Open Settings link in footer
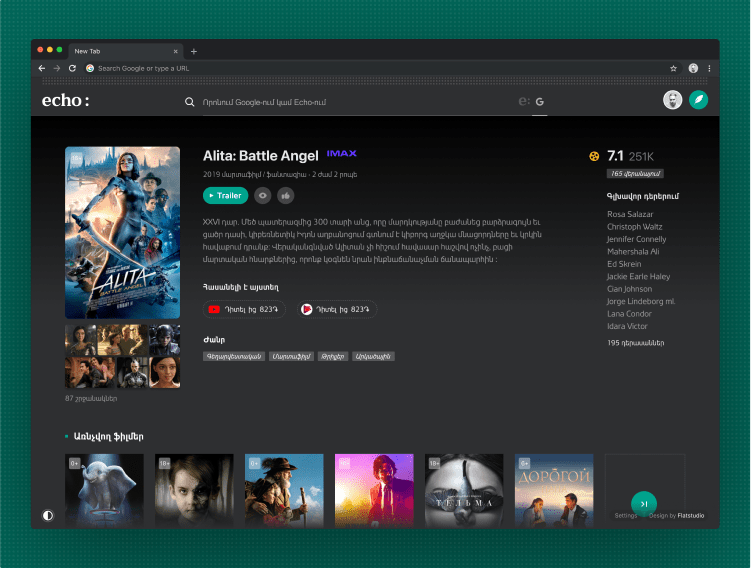 (x=626, y=516)
